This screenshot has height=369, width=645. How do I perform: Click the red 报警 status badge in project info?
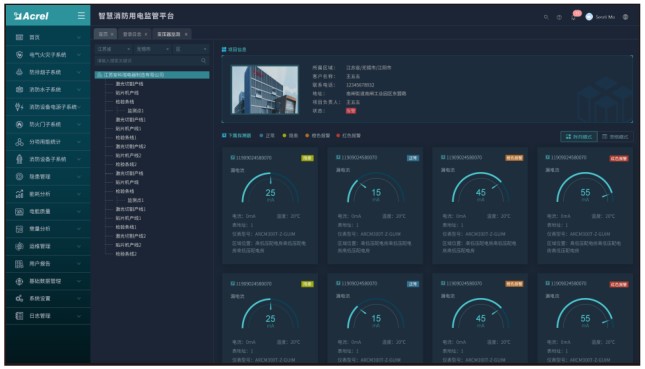(x=350, y=111)
